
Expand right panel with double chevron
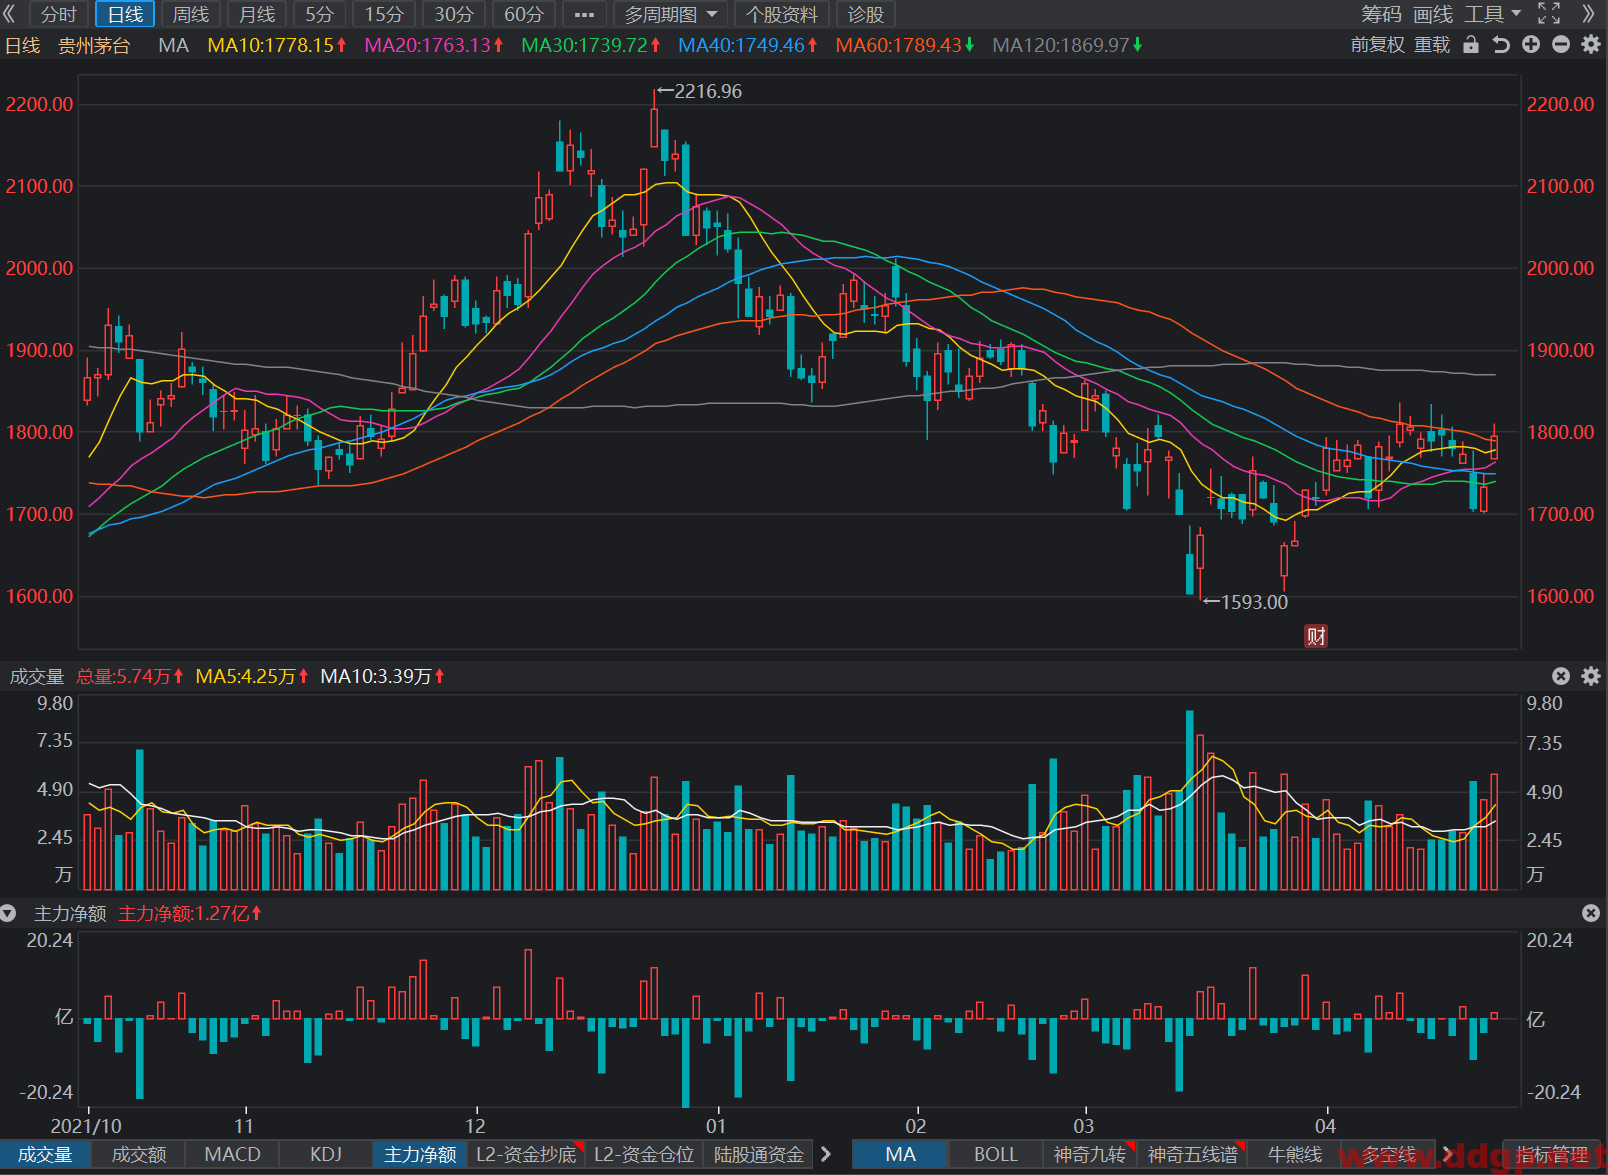click(1588, 14)
